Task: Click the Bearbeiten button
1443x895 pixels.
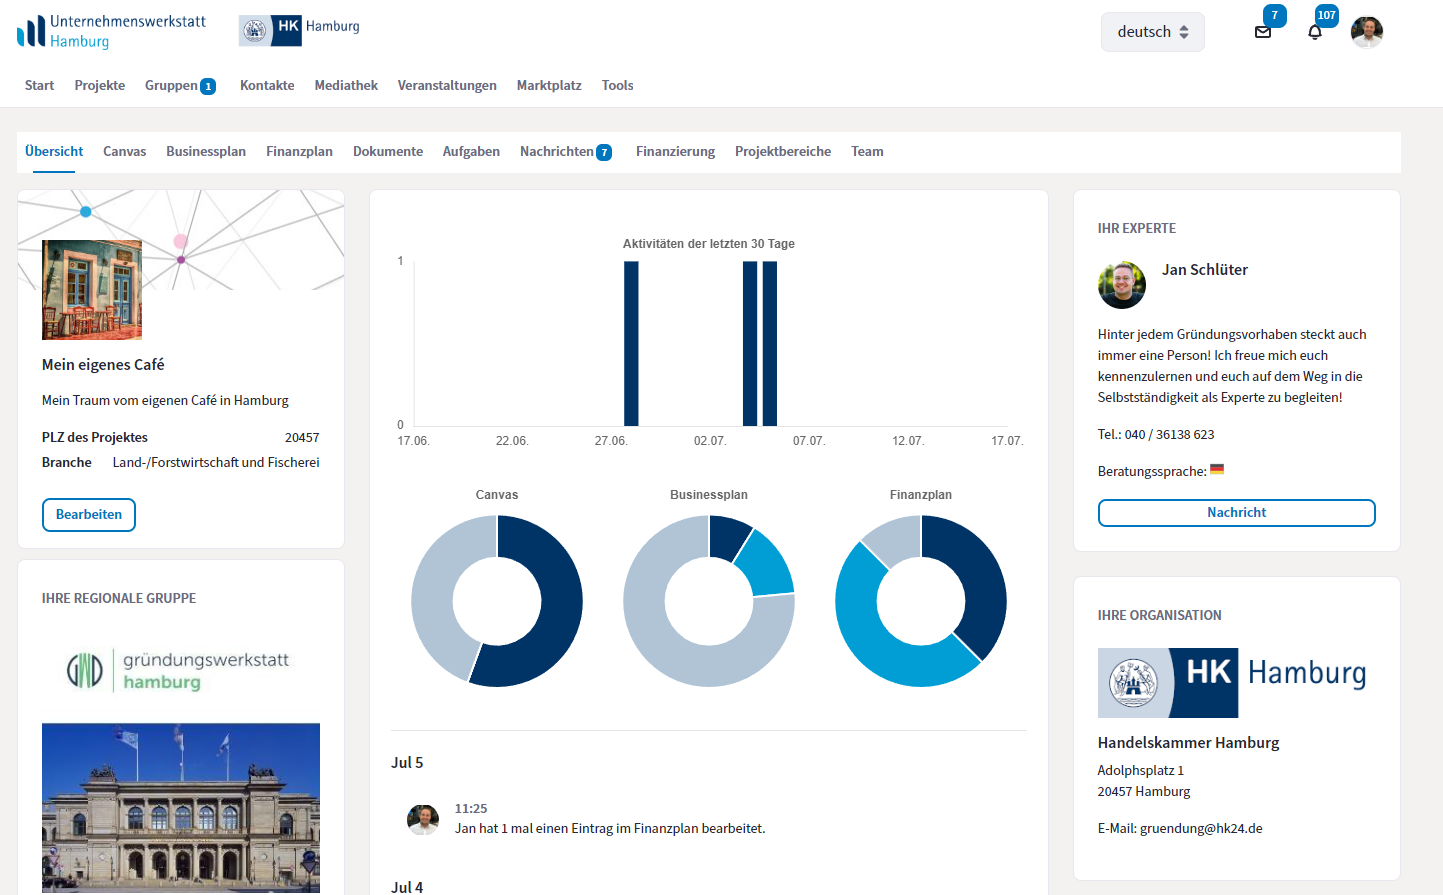Action: point(89,514)
